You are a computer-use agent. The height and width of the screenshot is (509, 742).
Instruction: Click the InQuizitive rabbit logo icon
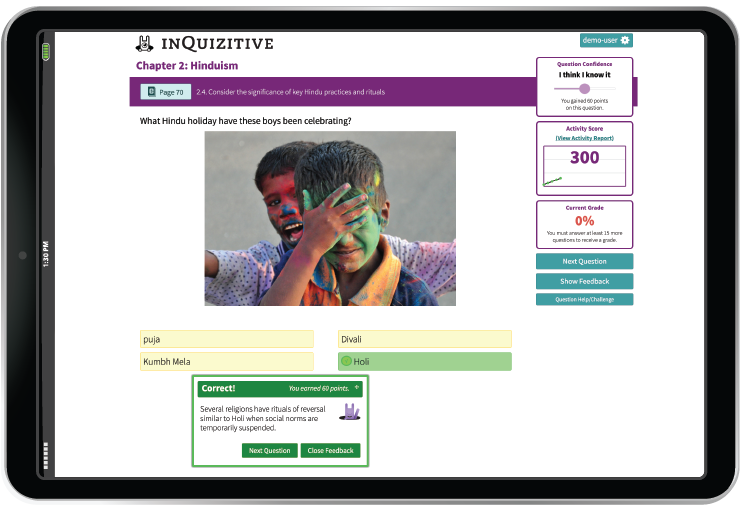[x=144, y=44]
